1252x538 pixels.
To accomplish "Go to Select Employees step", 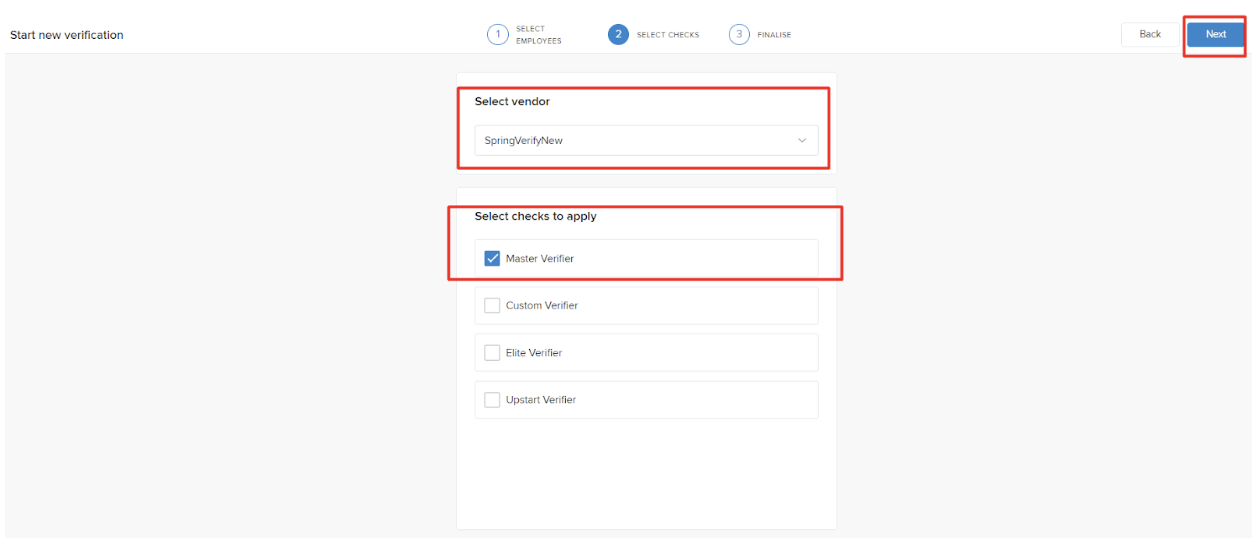I will pos(538,35).
